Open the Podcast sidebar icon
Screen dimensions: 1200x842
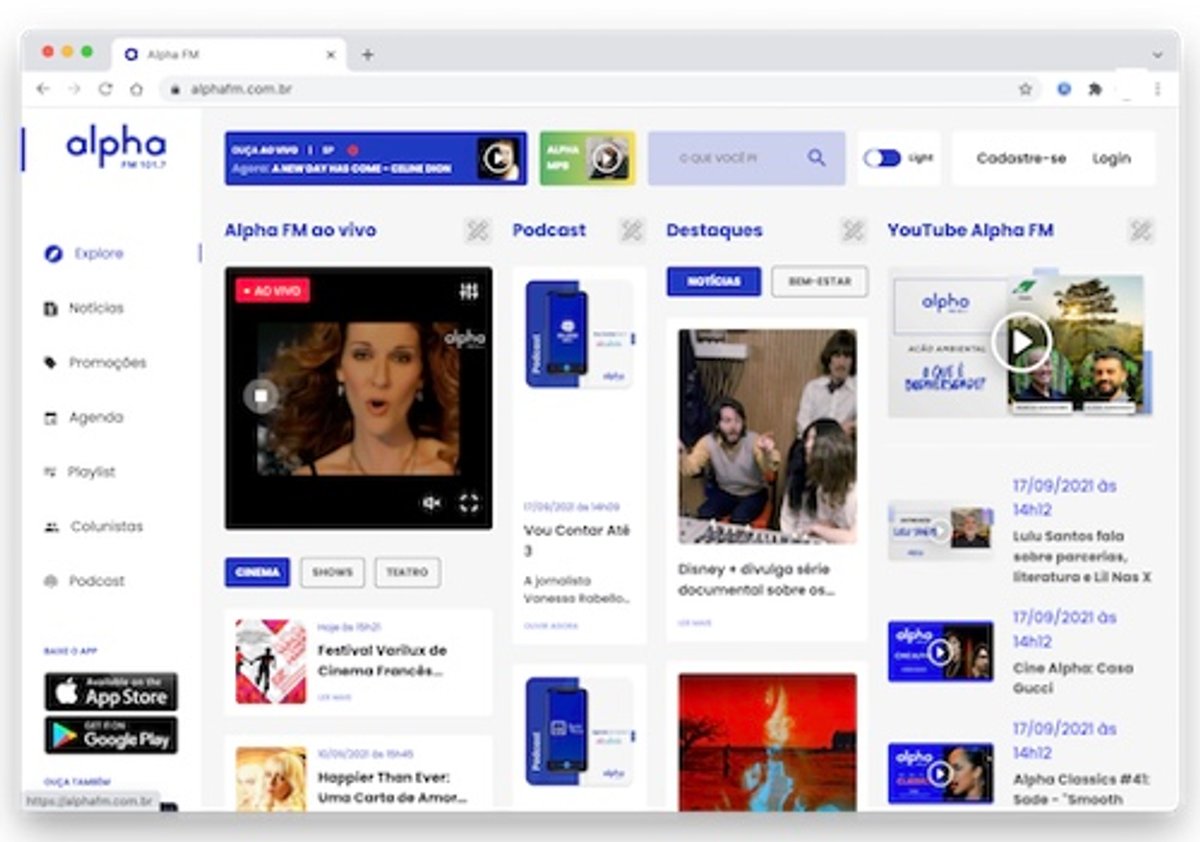click(x=51, y=581)
